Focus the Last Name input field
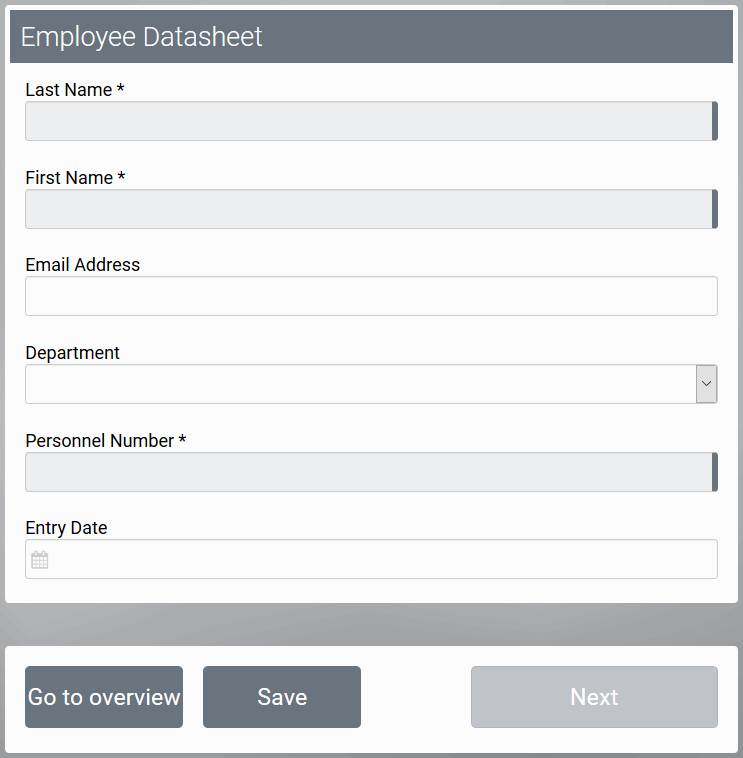Viewport: 743px width, 758px height. click(368, 121)
